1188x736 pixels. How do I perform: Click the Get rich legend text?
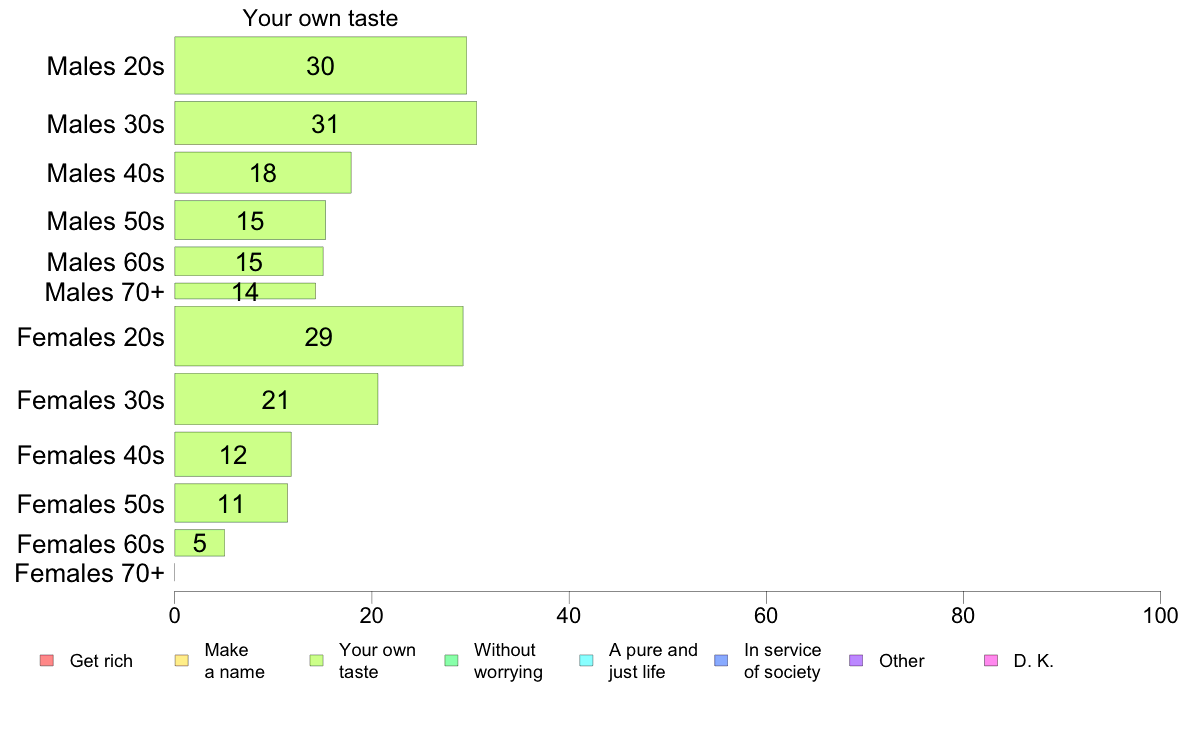101,661
